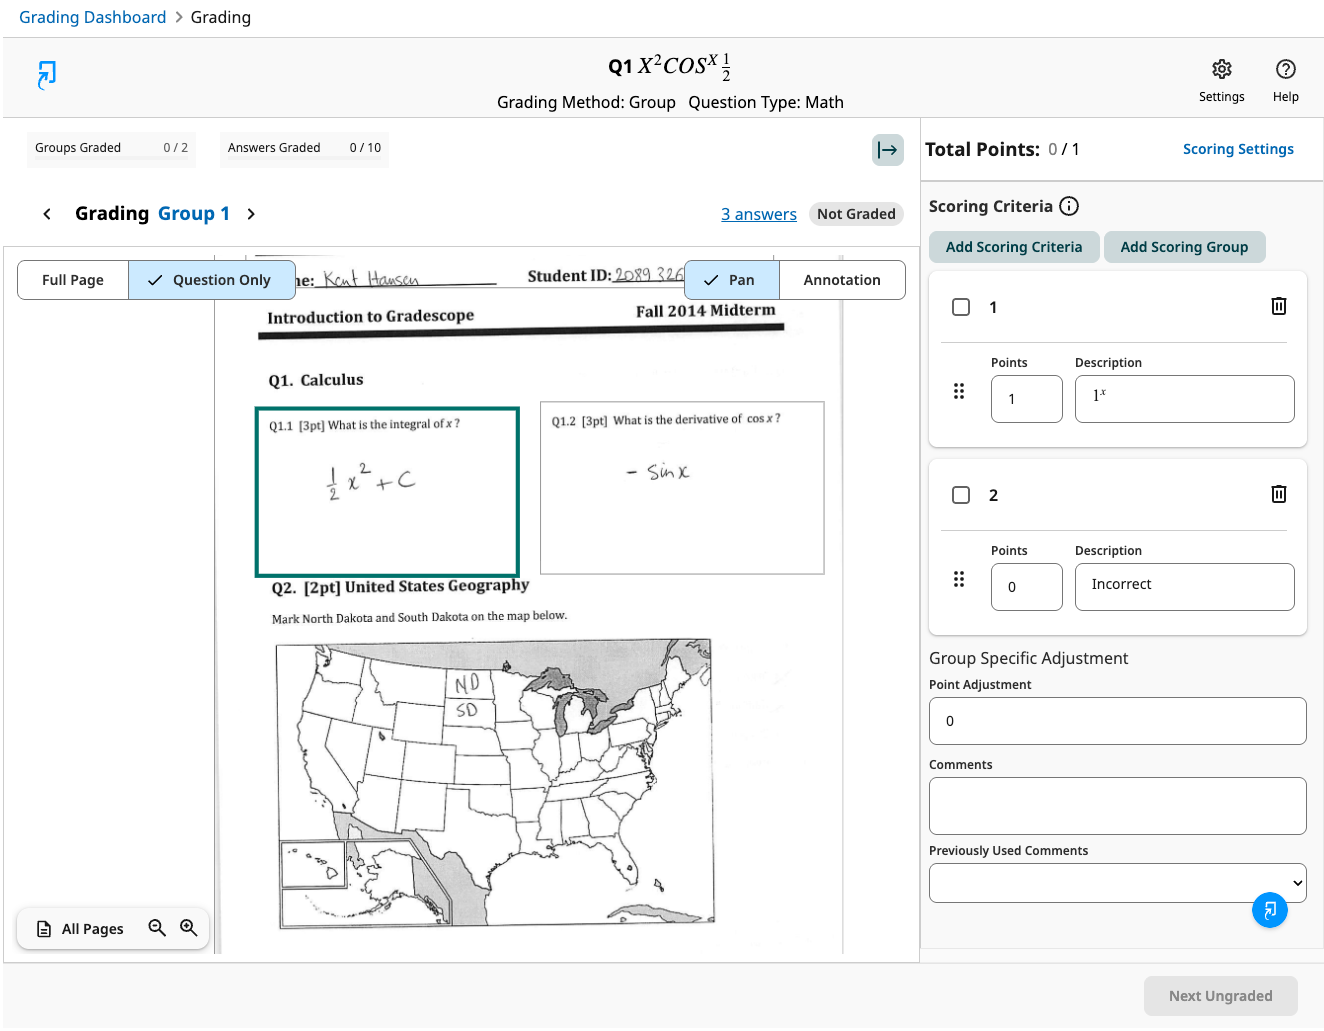Go to previous grading group chevron

pos(47,214)
